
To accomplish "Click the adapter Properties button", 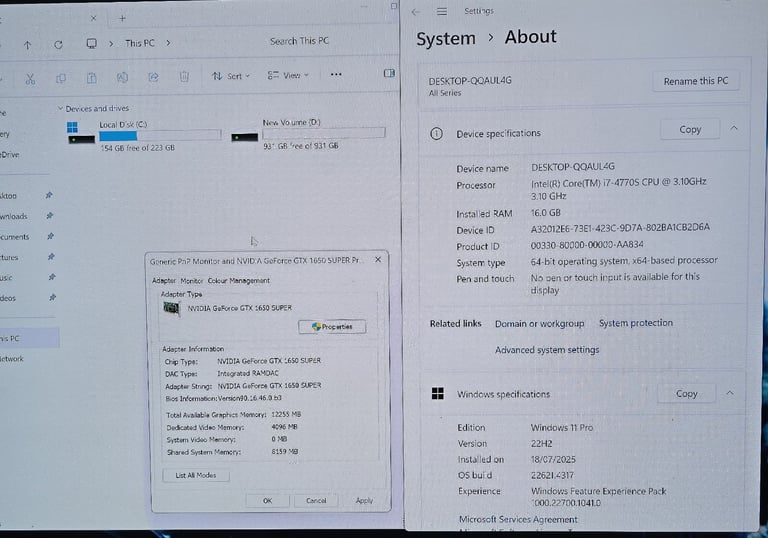I will click(332, 327).
